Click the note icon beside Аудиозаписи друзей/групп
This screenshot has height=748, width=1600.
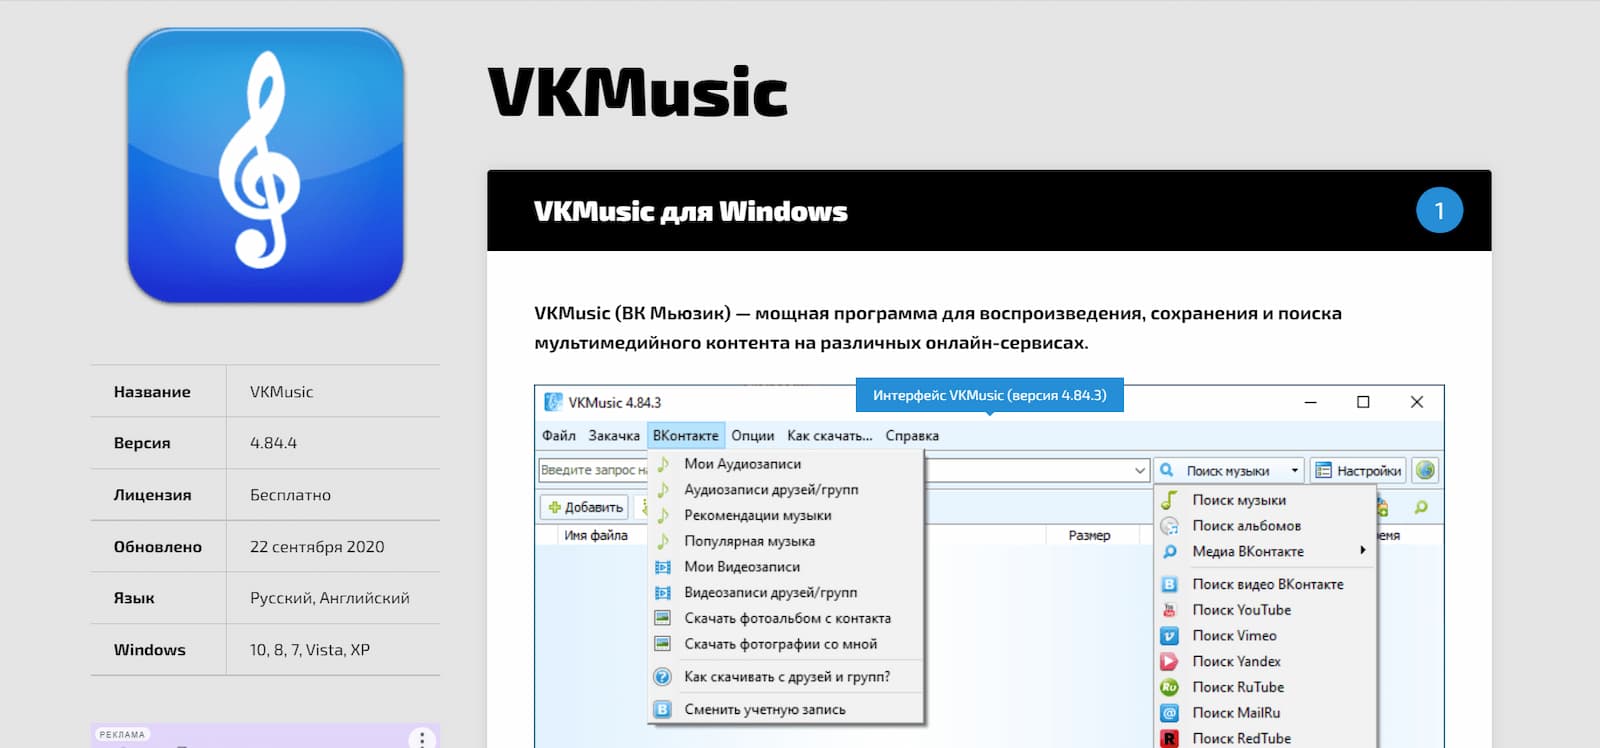[662, 490]
